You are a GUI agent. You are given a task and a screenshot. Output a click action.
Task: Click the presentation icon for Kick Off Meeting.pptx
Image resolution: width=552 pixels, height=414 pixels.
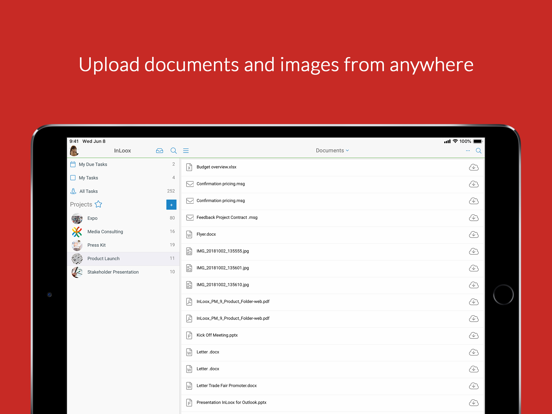point(189,335)
